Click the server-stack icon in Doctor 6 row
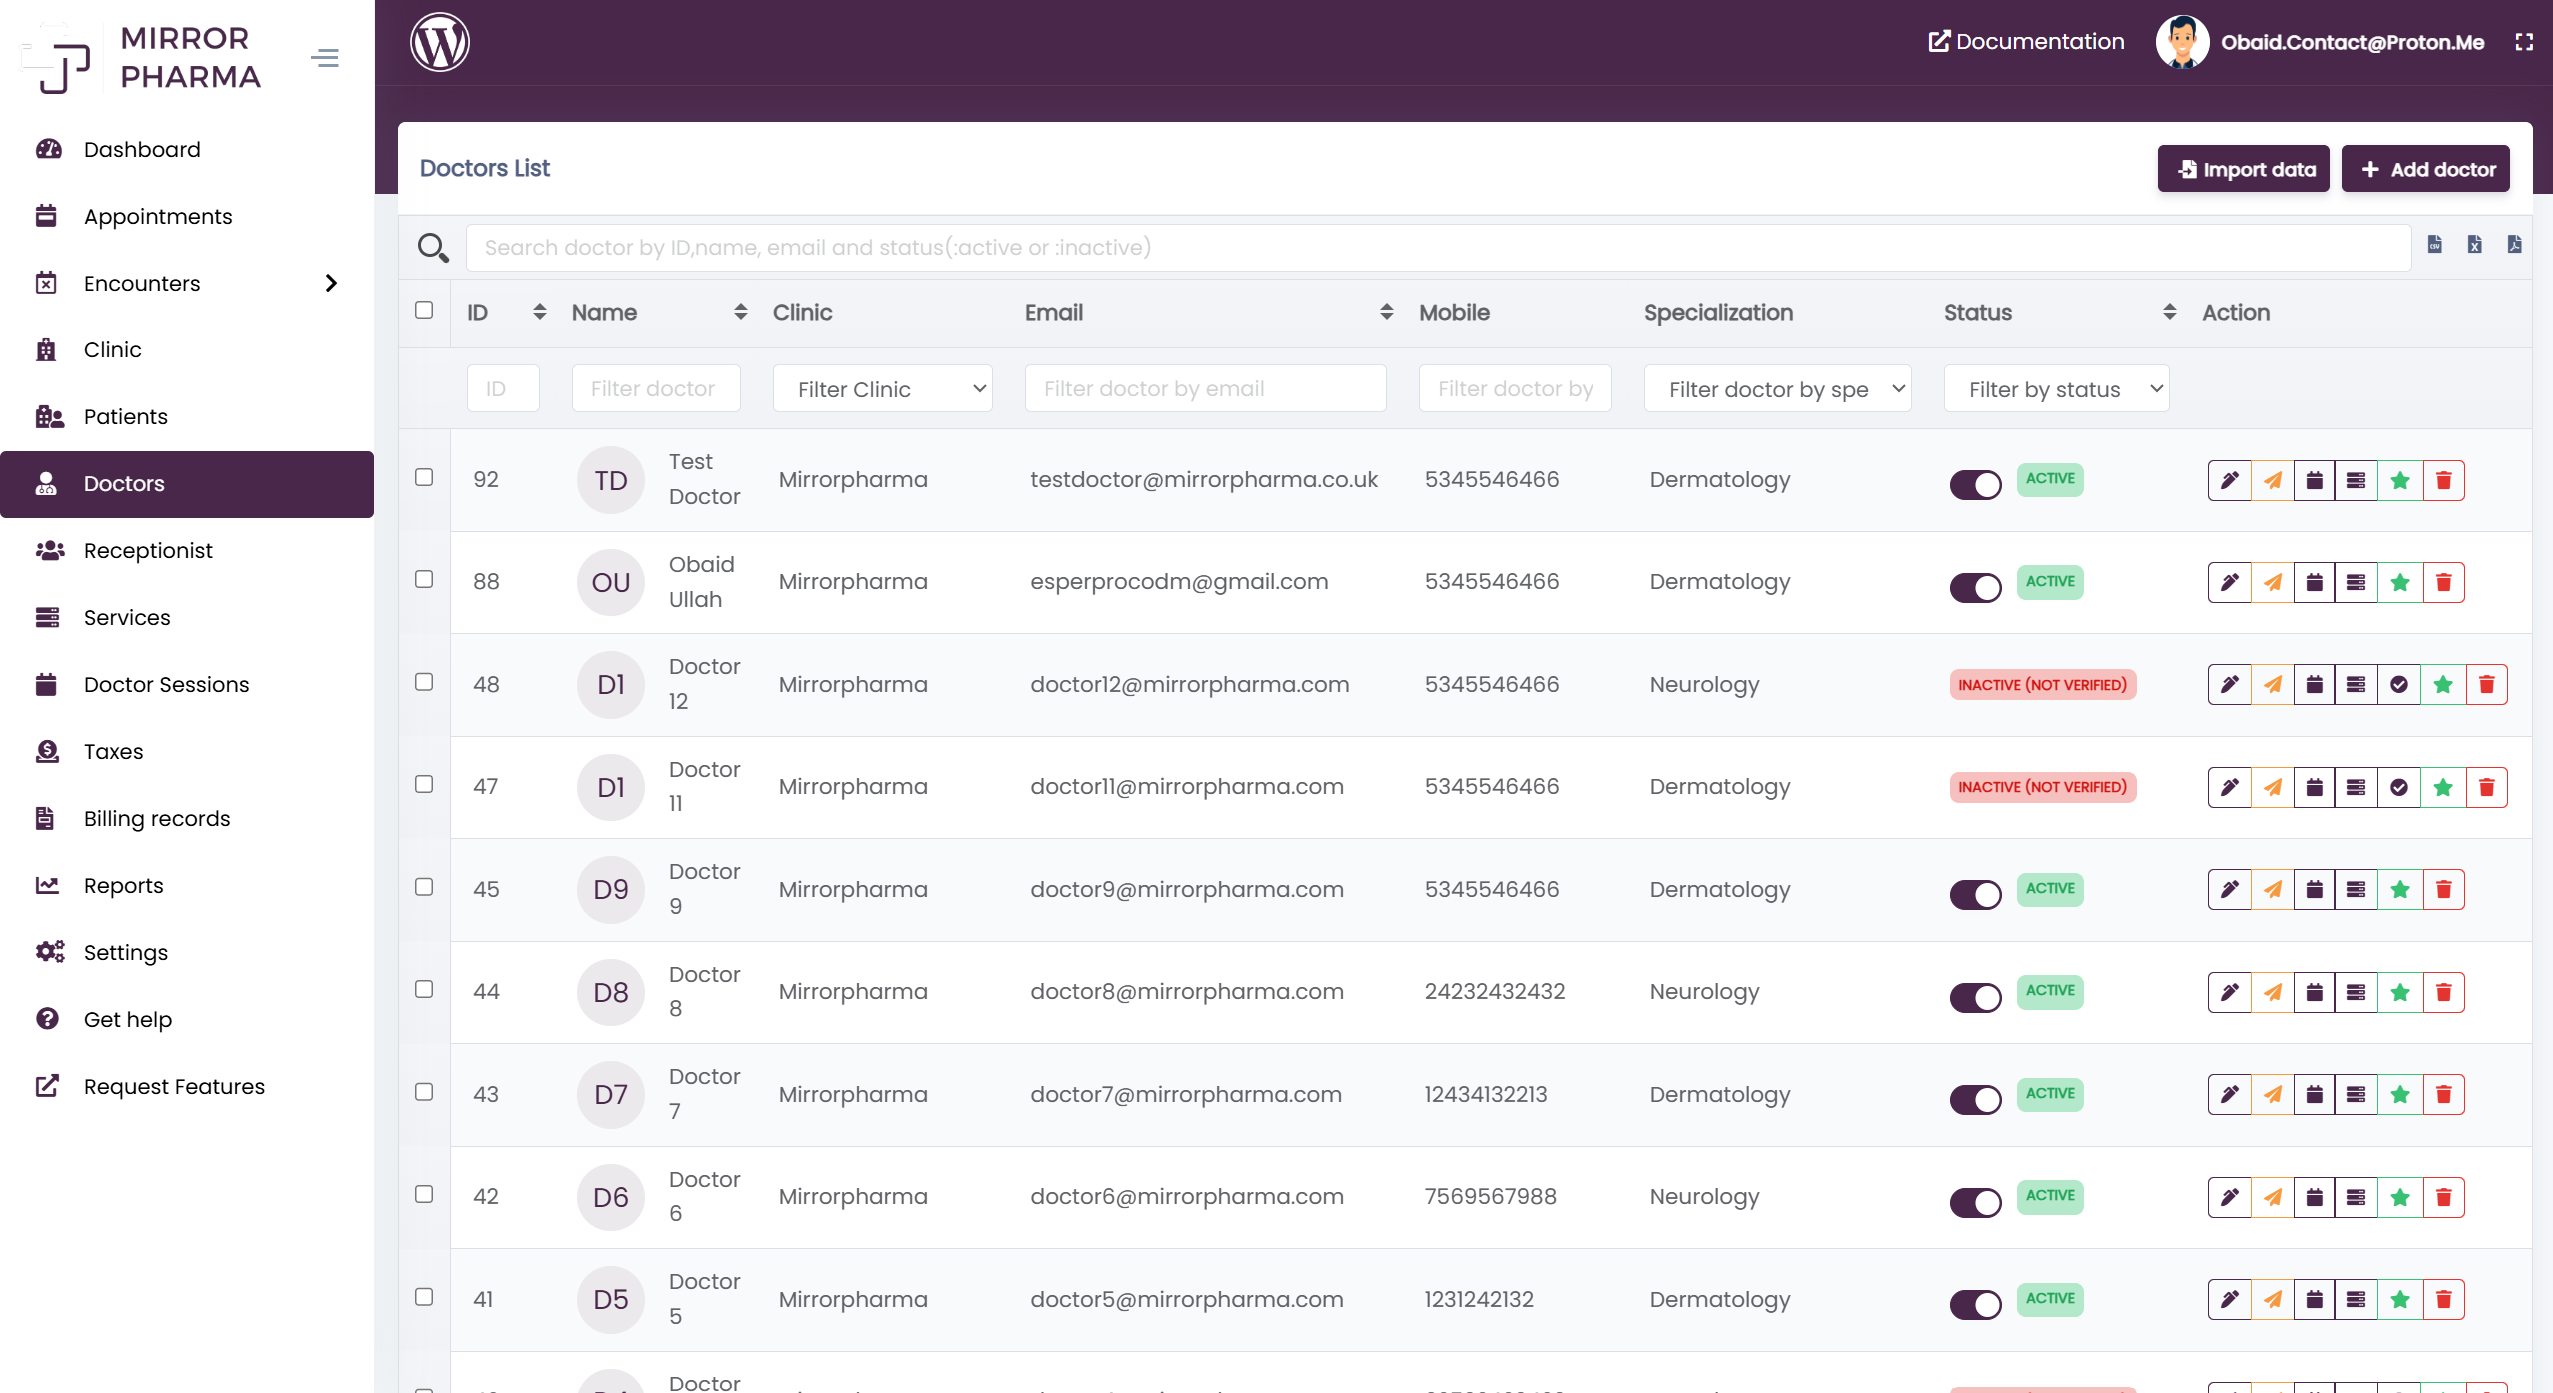This screenshot has height=1393, width=2553. [2356, 1198]
